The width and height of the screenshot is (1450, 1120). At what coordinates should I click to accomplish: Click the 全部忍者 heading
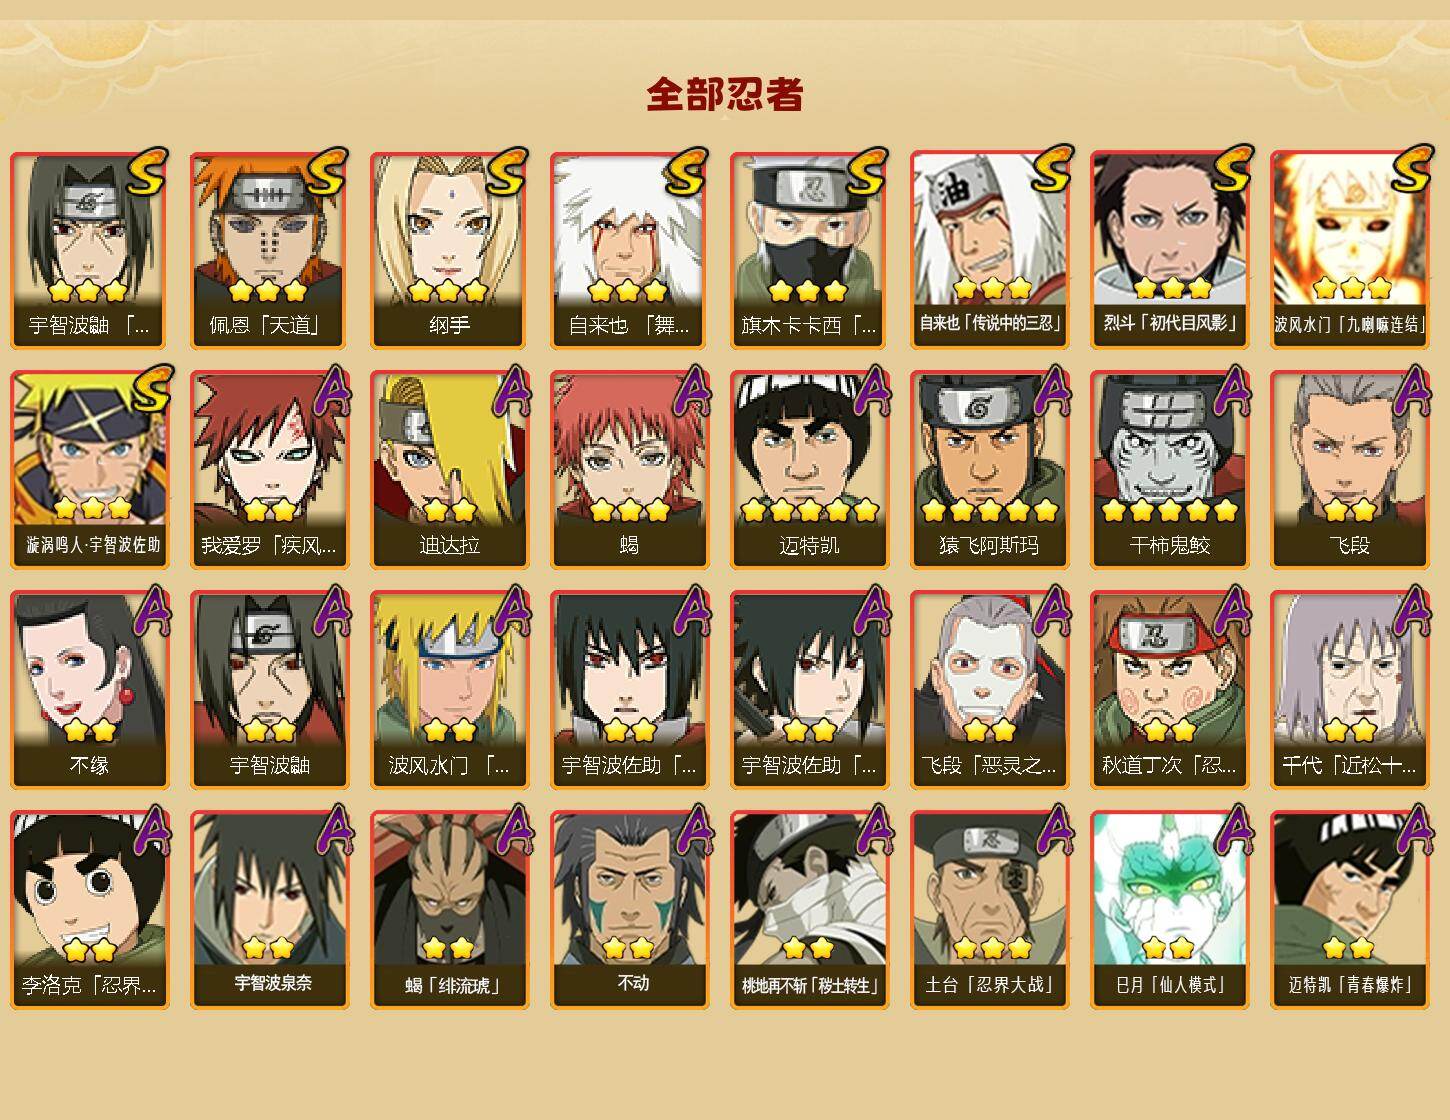click(x=725, y=95)
